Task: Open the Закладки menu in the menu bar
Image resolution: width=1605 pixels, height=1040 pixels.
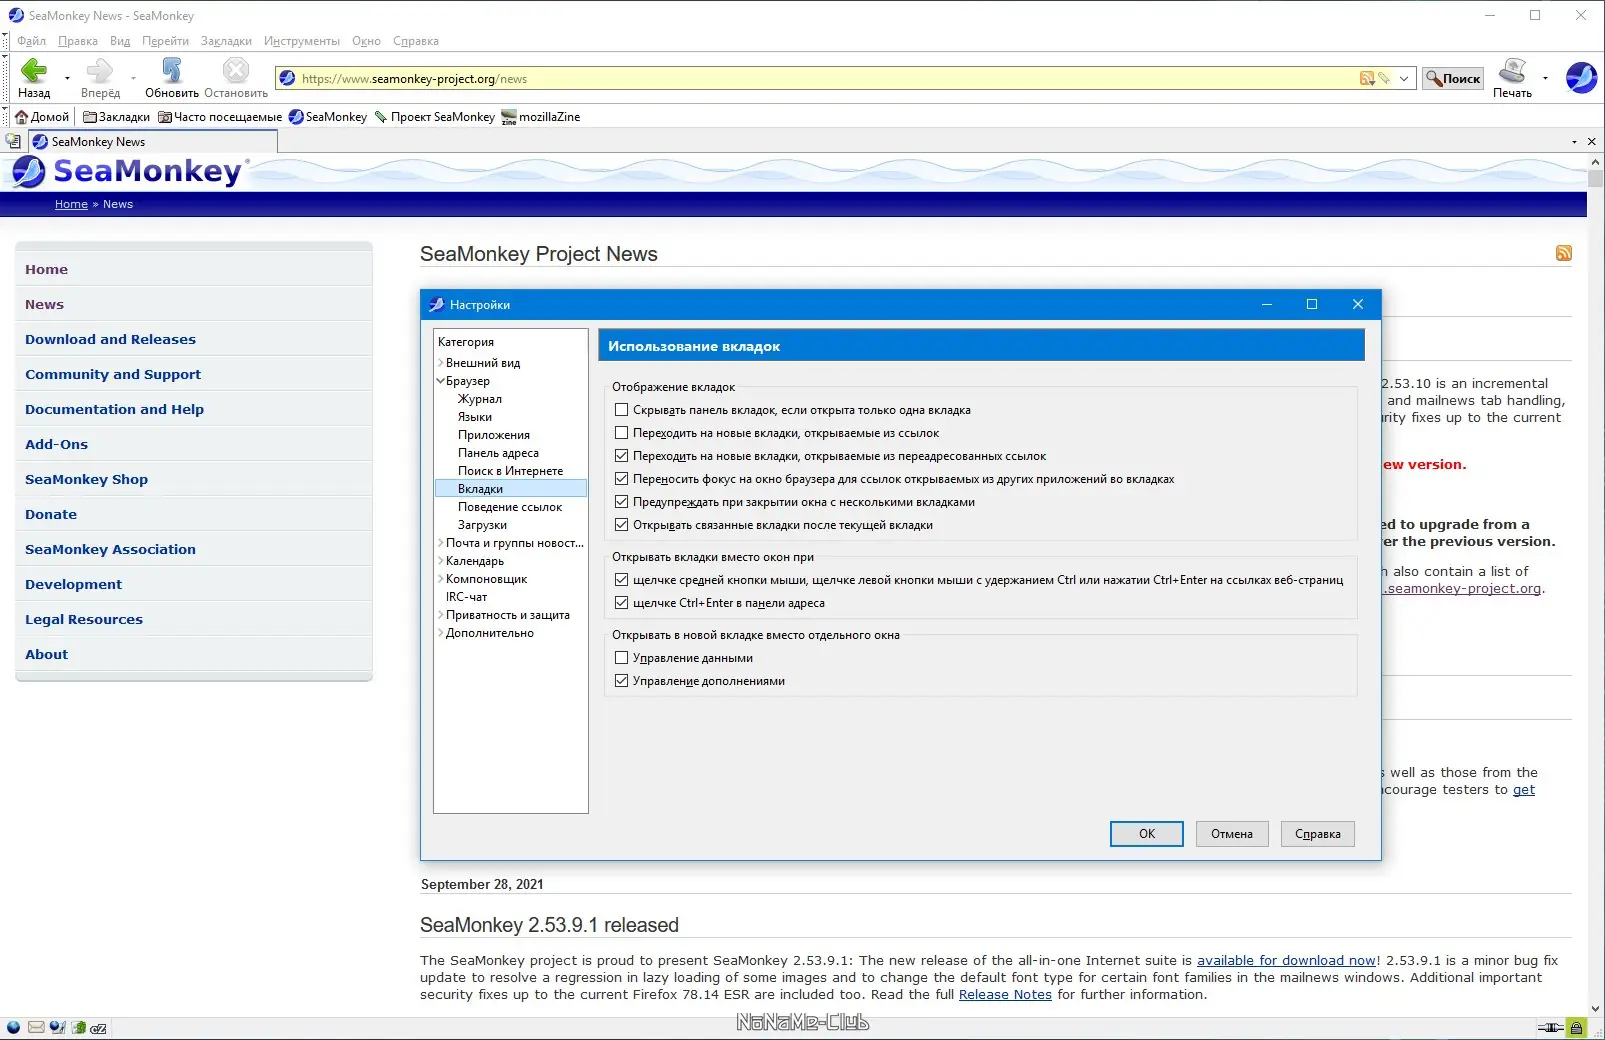Action: tap(226, 41)
